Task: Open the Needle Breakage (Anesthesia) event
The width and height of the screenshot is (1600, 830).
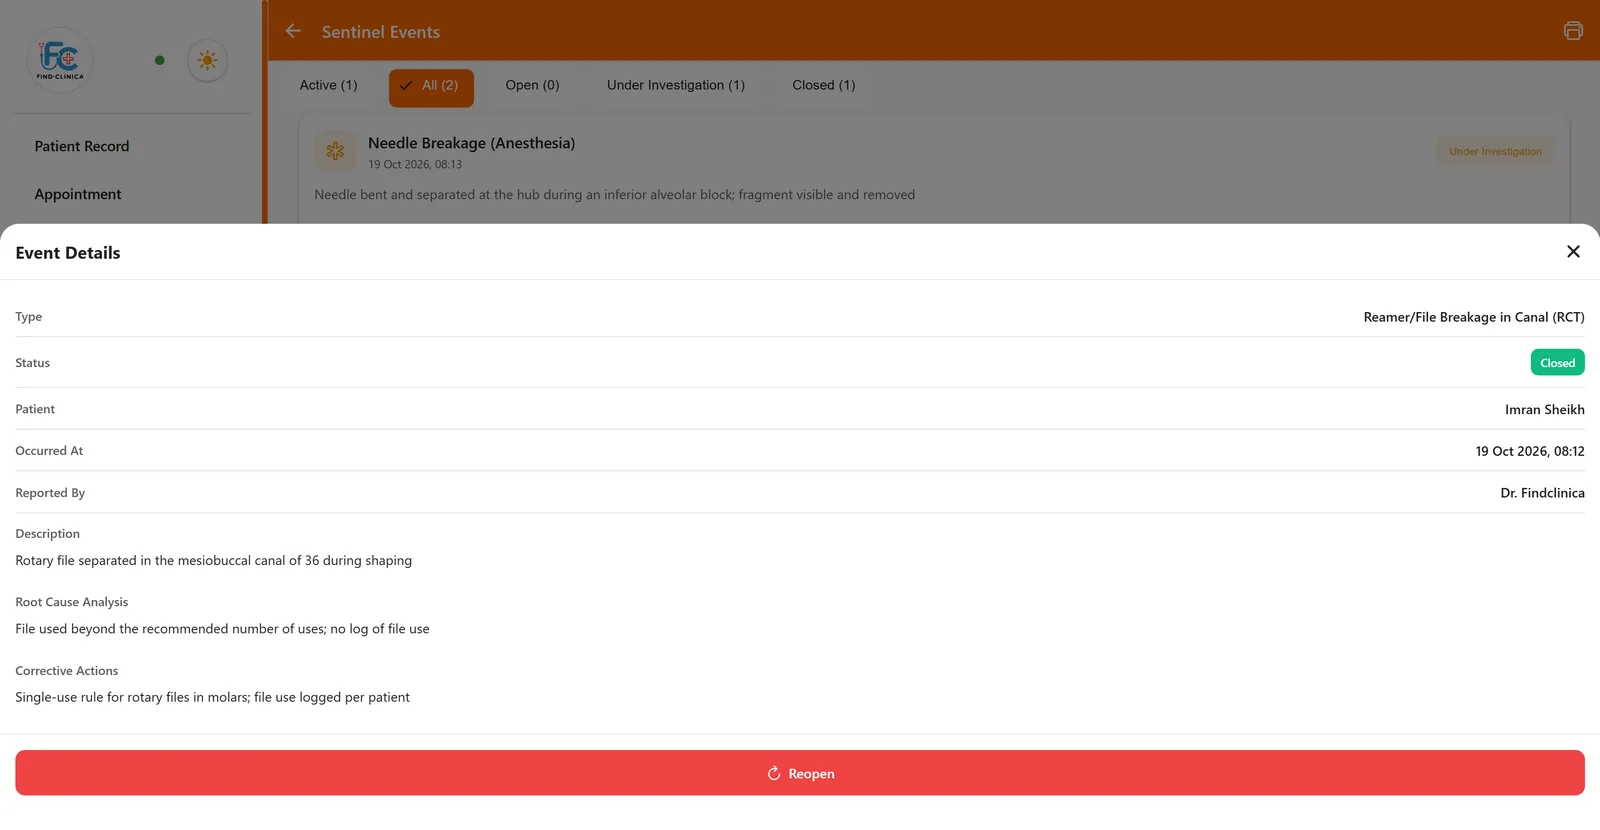Action: click(472, 143)
